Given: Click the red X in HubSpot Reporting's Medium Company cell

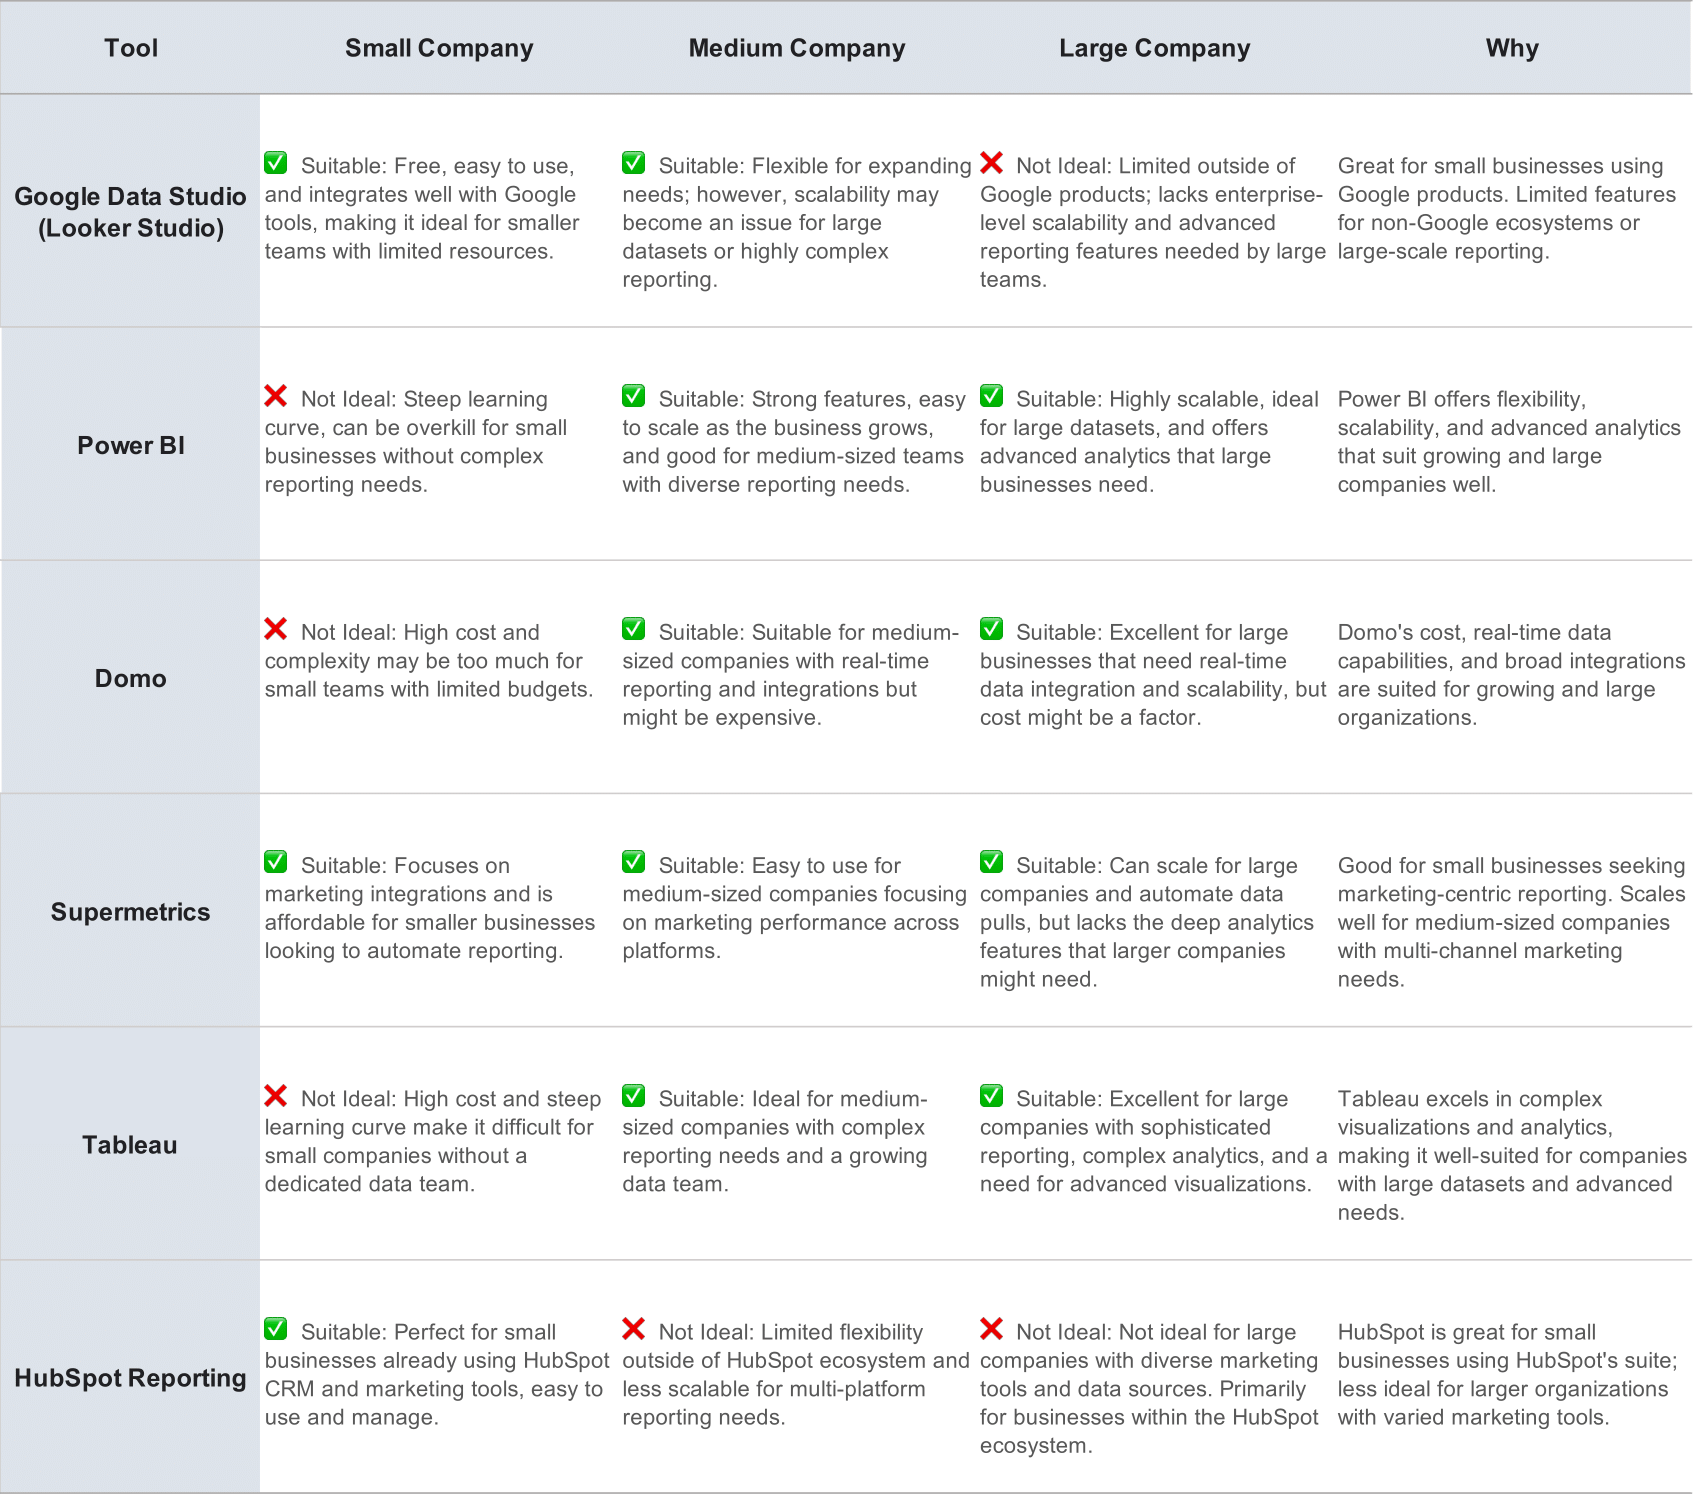Looking at the screenshot, I should (x=633, y=1329).
